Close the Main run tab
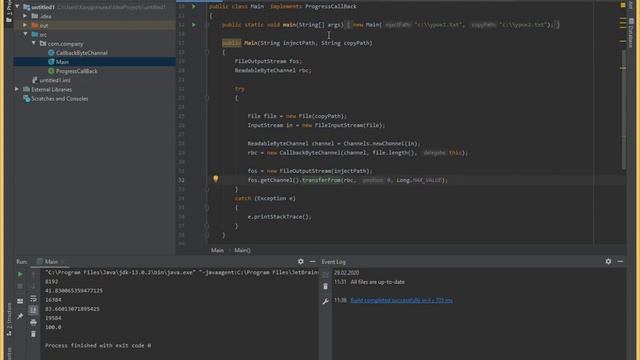The image size is (640, 360). pyautogui.click(x=62, y=262)
